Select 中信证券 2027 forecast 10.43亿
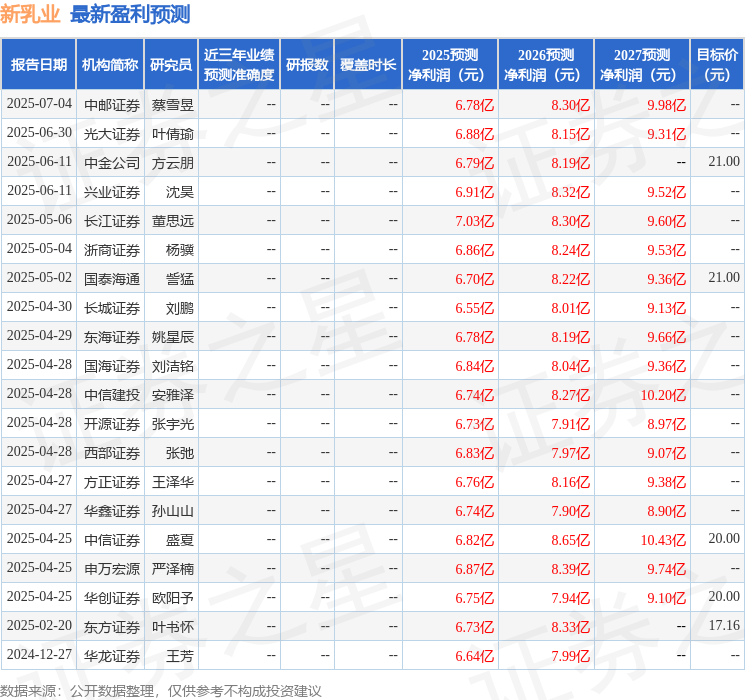Screen dimensions: 745x700 (663, 540)
